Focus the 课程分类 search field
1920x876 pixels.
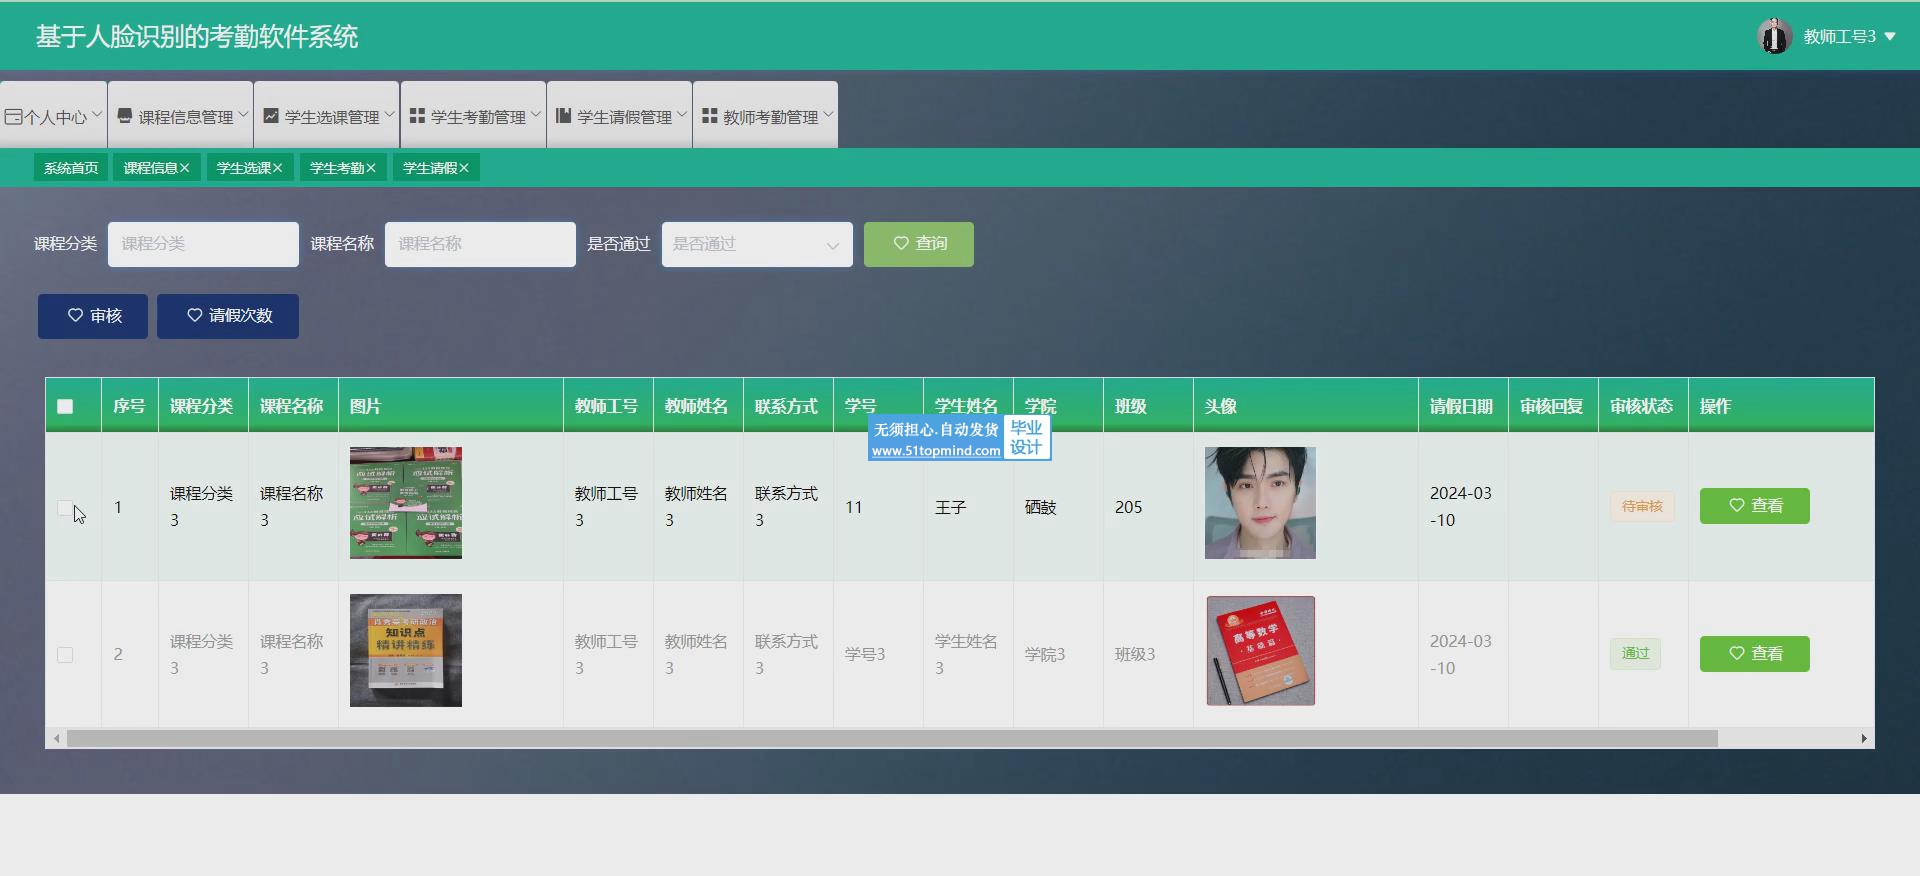[x=203, y=244]
